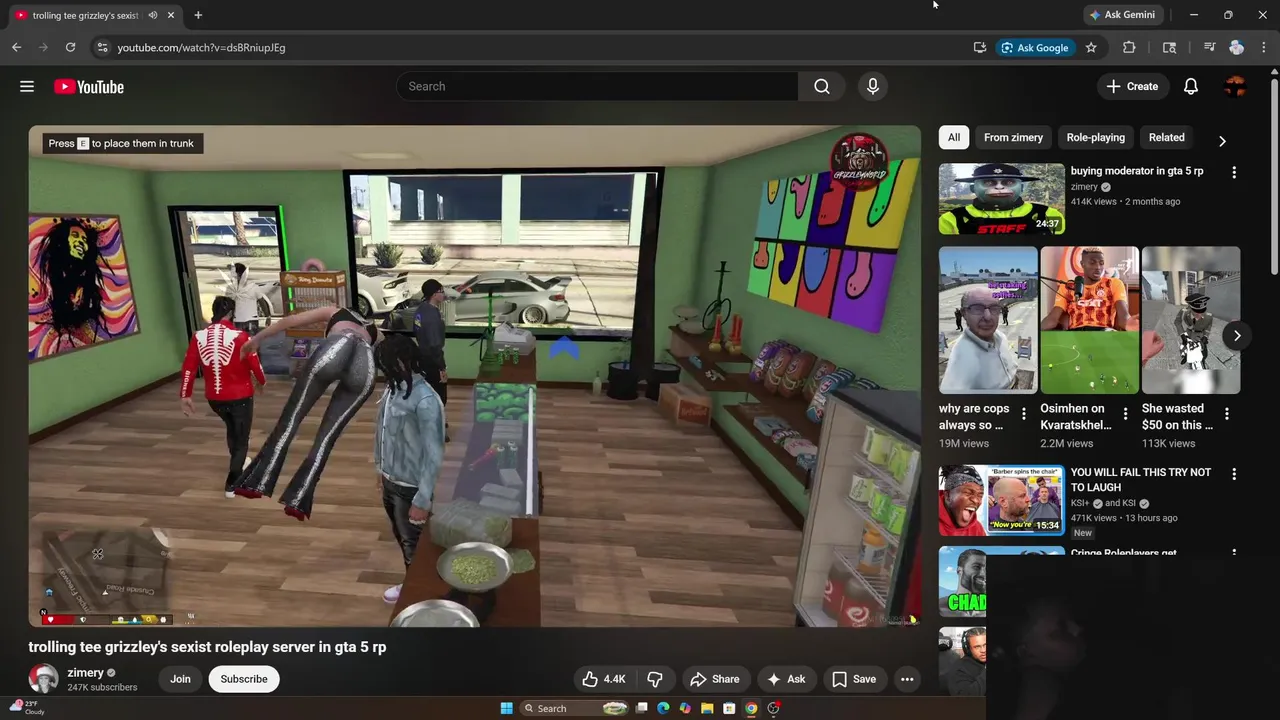Open more actions three-dot below video
Image resolution: width=1280 pixels, height=720 pixels.
click(907, 679)
